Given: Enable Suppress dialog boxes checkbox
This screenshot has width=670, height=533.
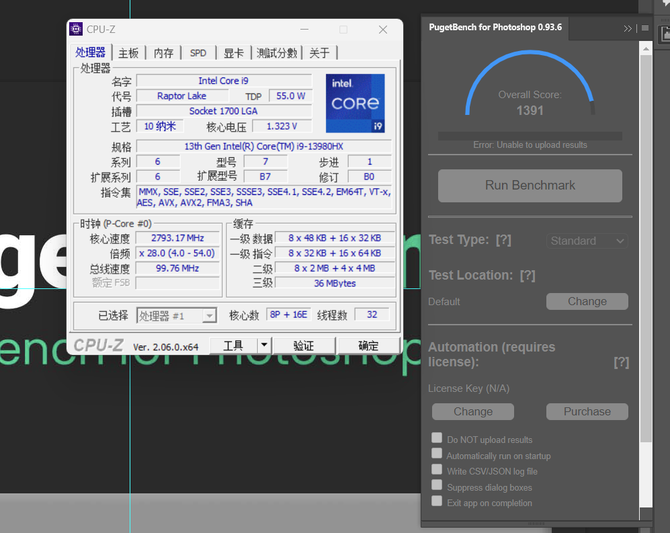Looking at the screenshot, I should (437, 485).
